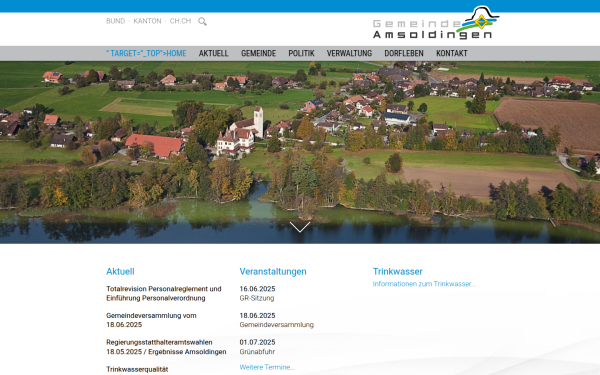Click the Weitere Termine link
600x375 pixels.
tap(267, 367)
